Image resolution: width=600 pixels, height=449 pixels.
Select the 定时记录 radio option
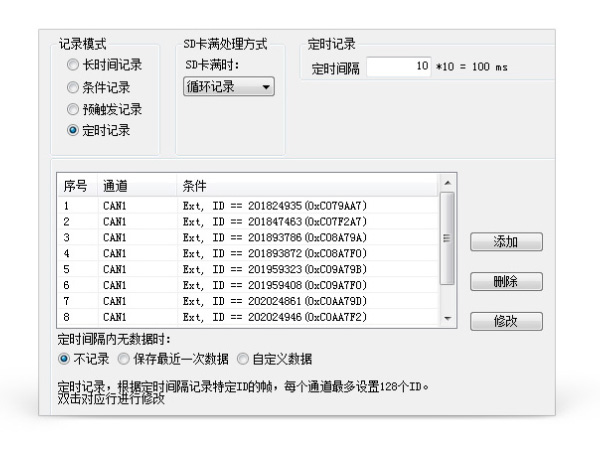pos(72,130)
